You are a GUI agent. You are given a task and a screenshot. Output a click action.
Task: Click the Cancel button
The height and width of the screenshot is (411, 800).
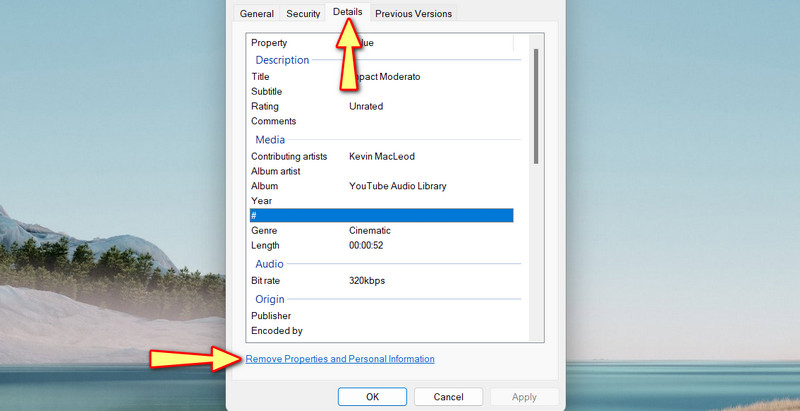coord(448,397)
